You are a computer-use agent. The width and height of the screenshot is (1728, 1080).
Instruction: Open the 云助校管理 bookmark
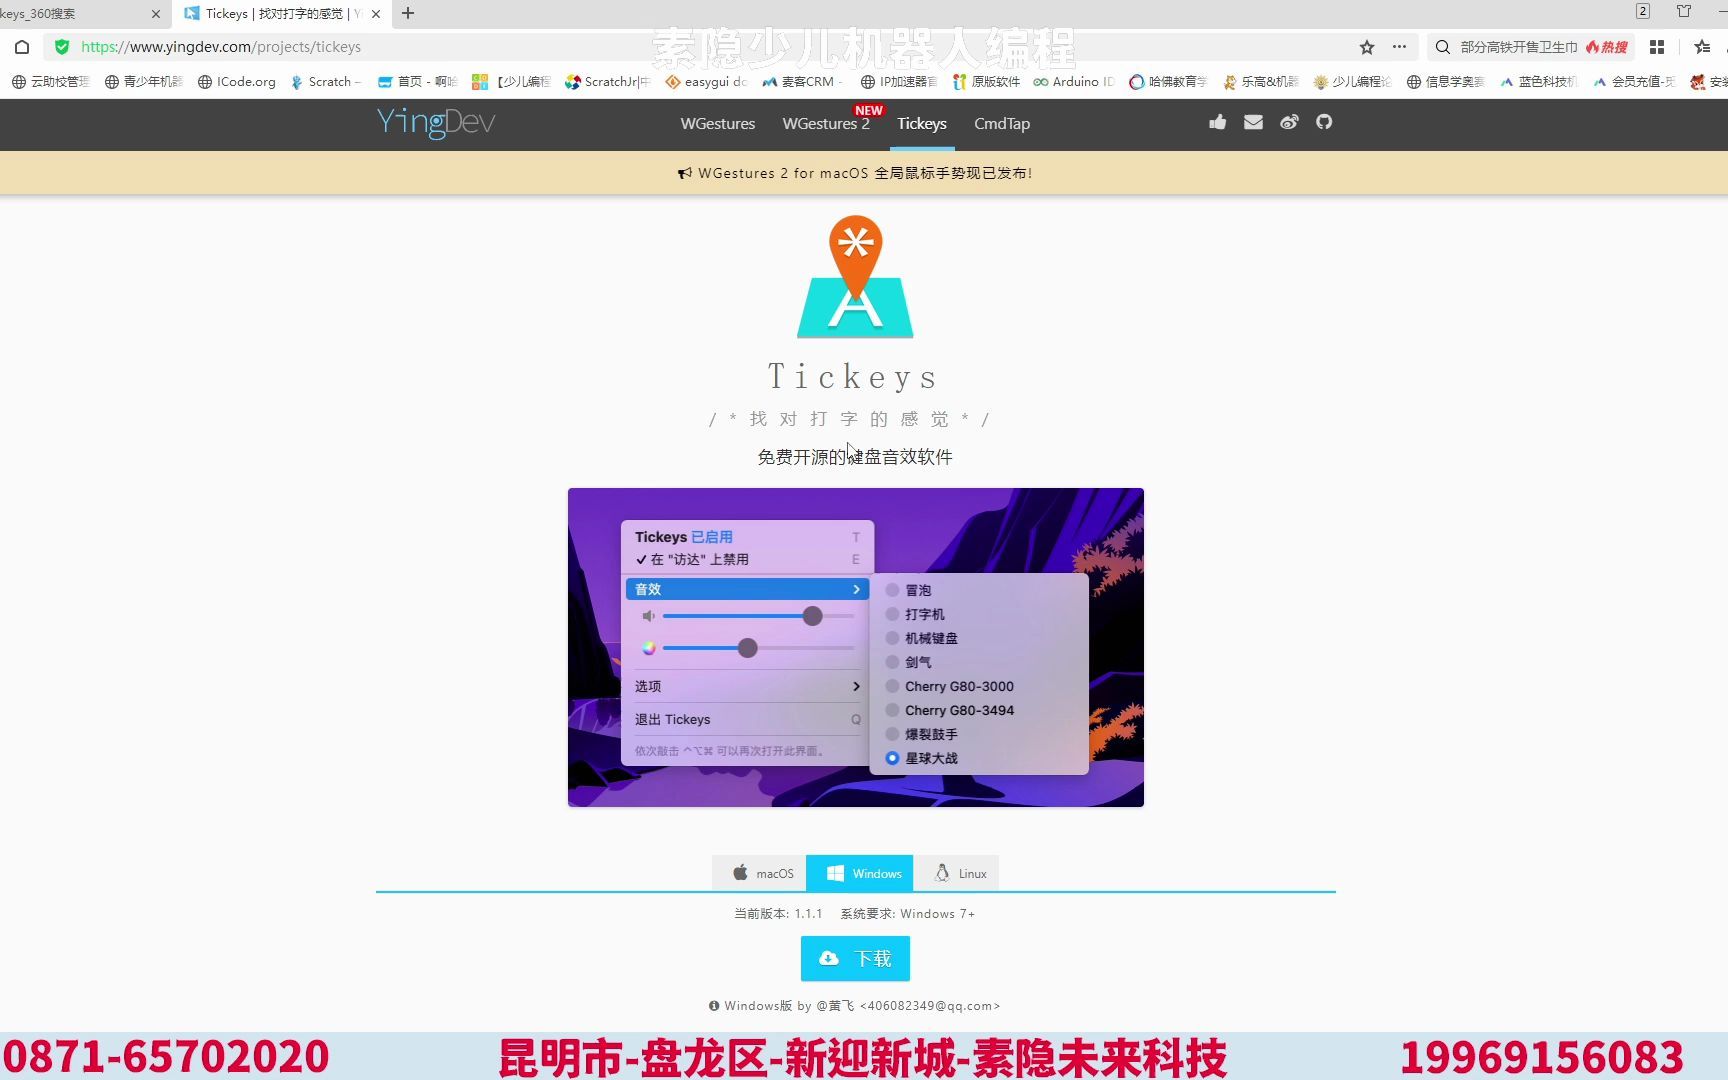50,82
